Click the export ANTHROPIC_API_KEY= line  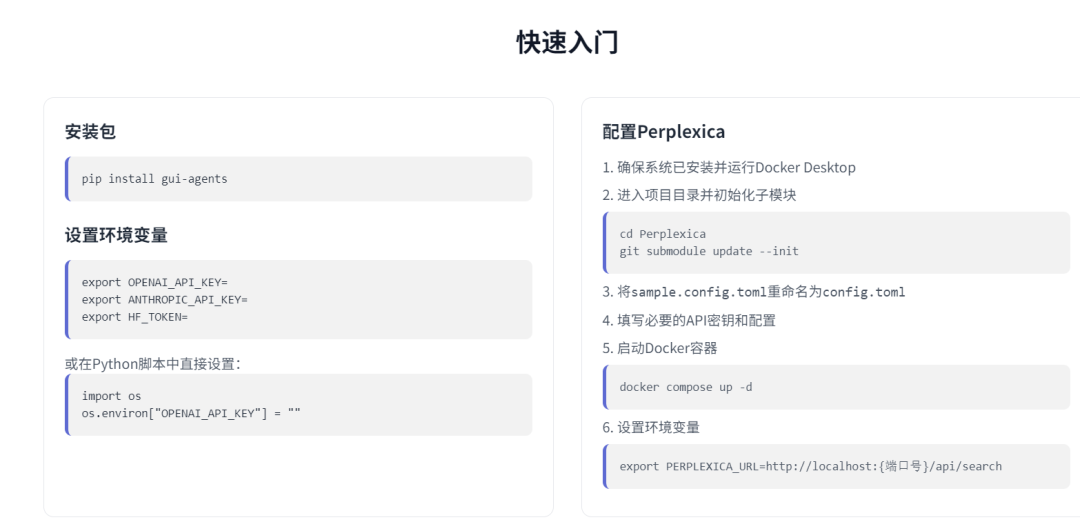(x=164, y=300)
